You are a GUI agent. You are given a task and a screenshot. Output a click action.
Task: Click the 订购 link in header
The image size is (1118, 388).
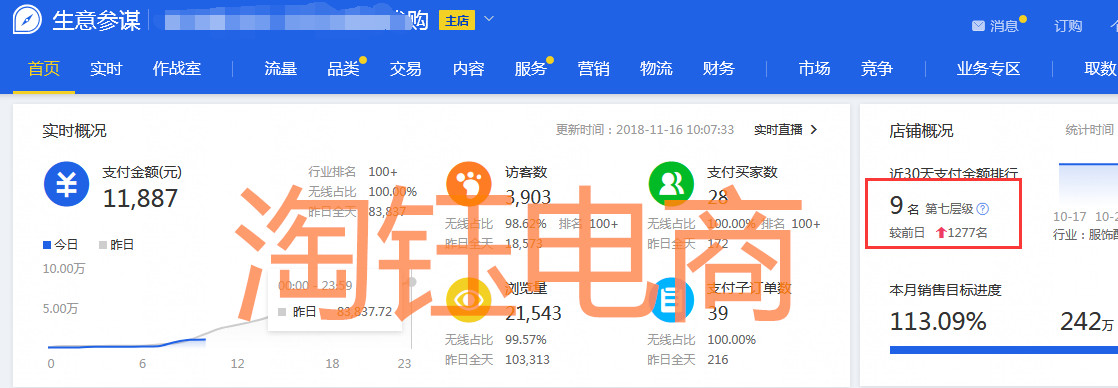[1068, 26]
